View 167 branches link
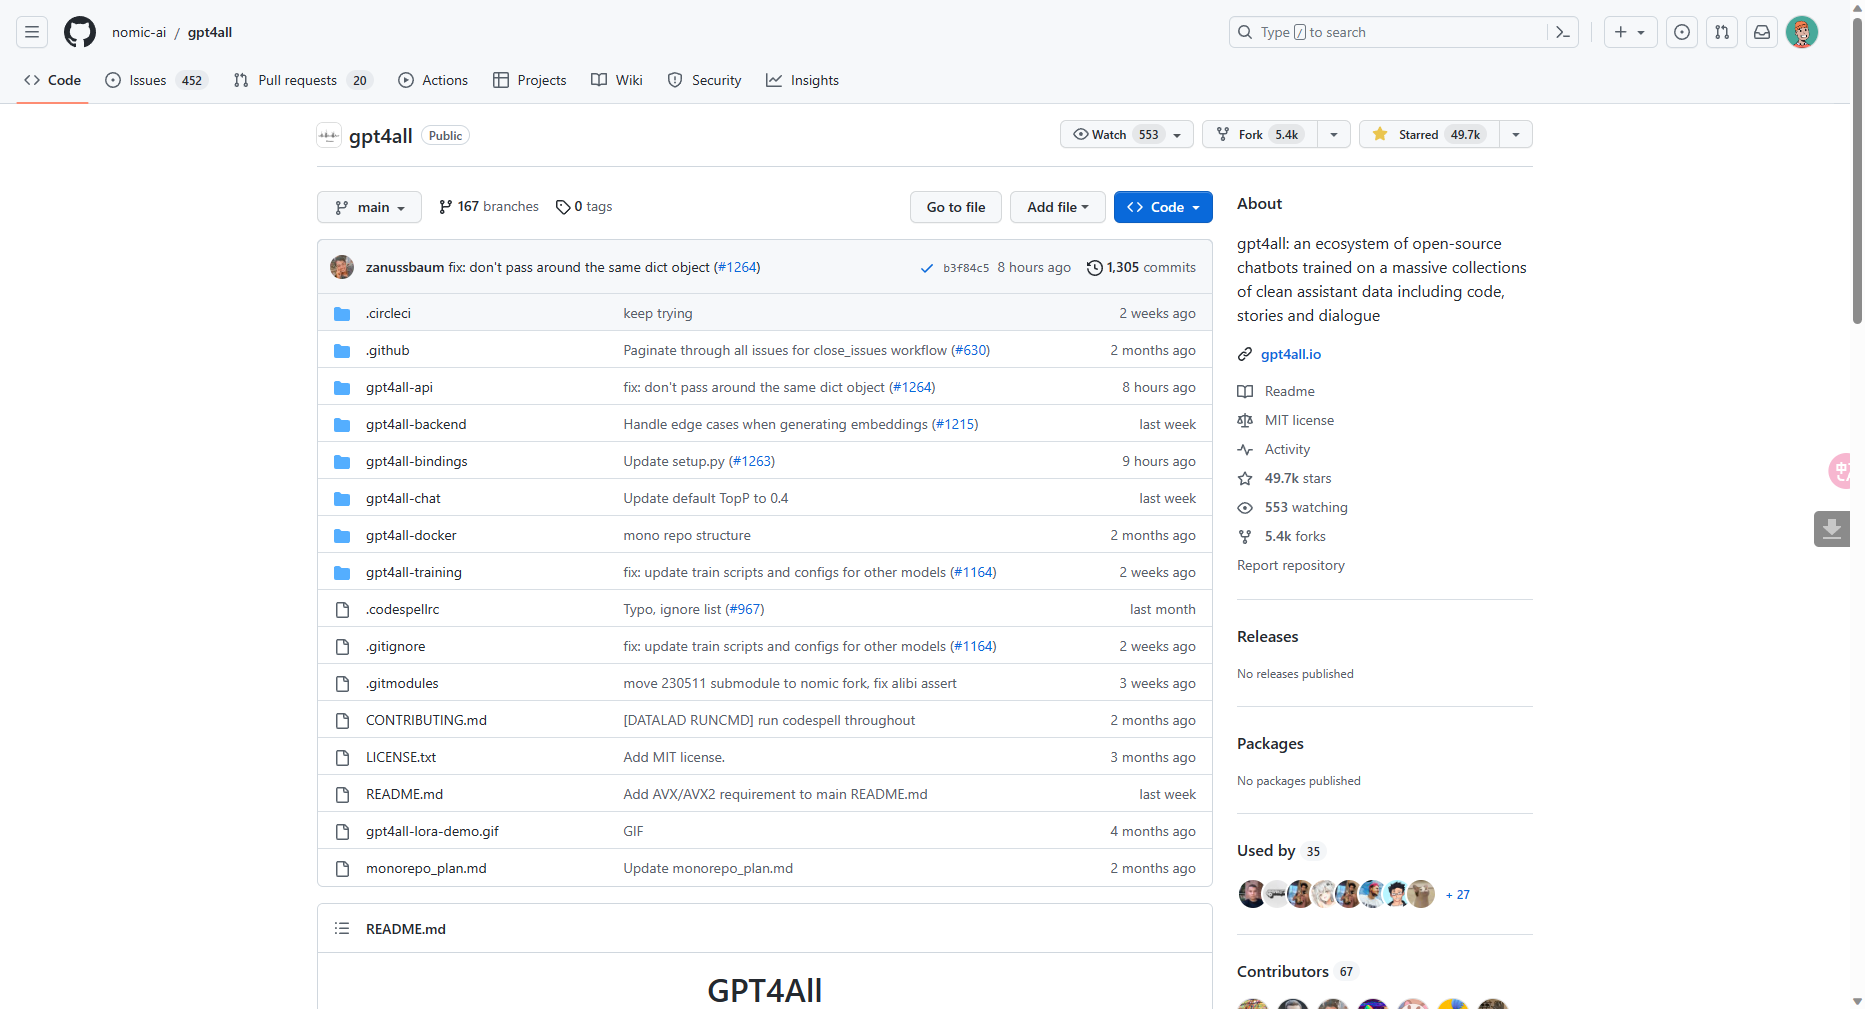This screenshot has height=1009, width=1865. coord(489,207)
